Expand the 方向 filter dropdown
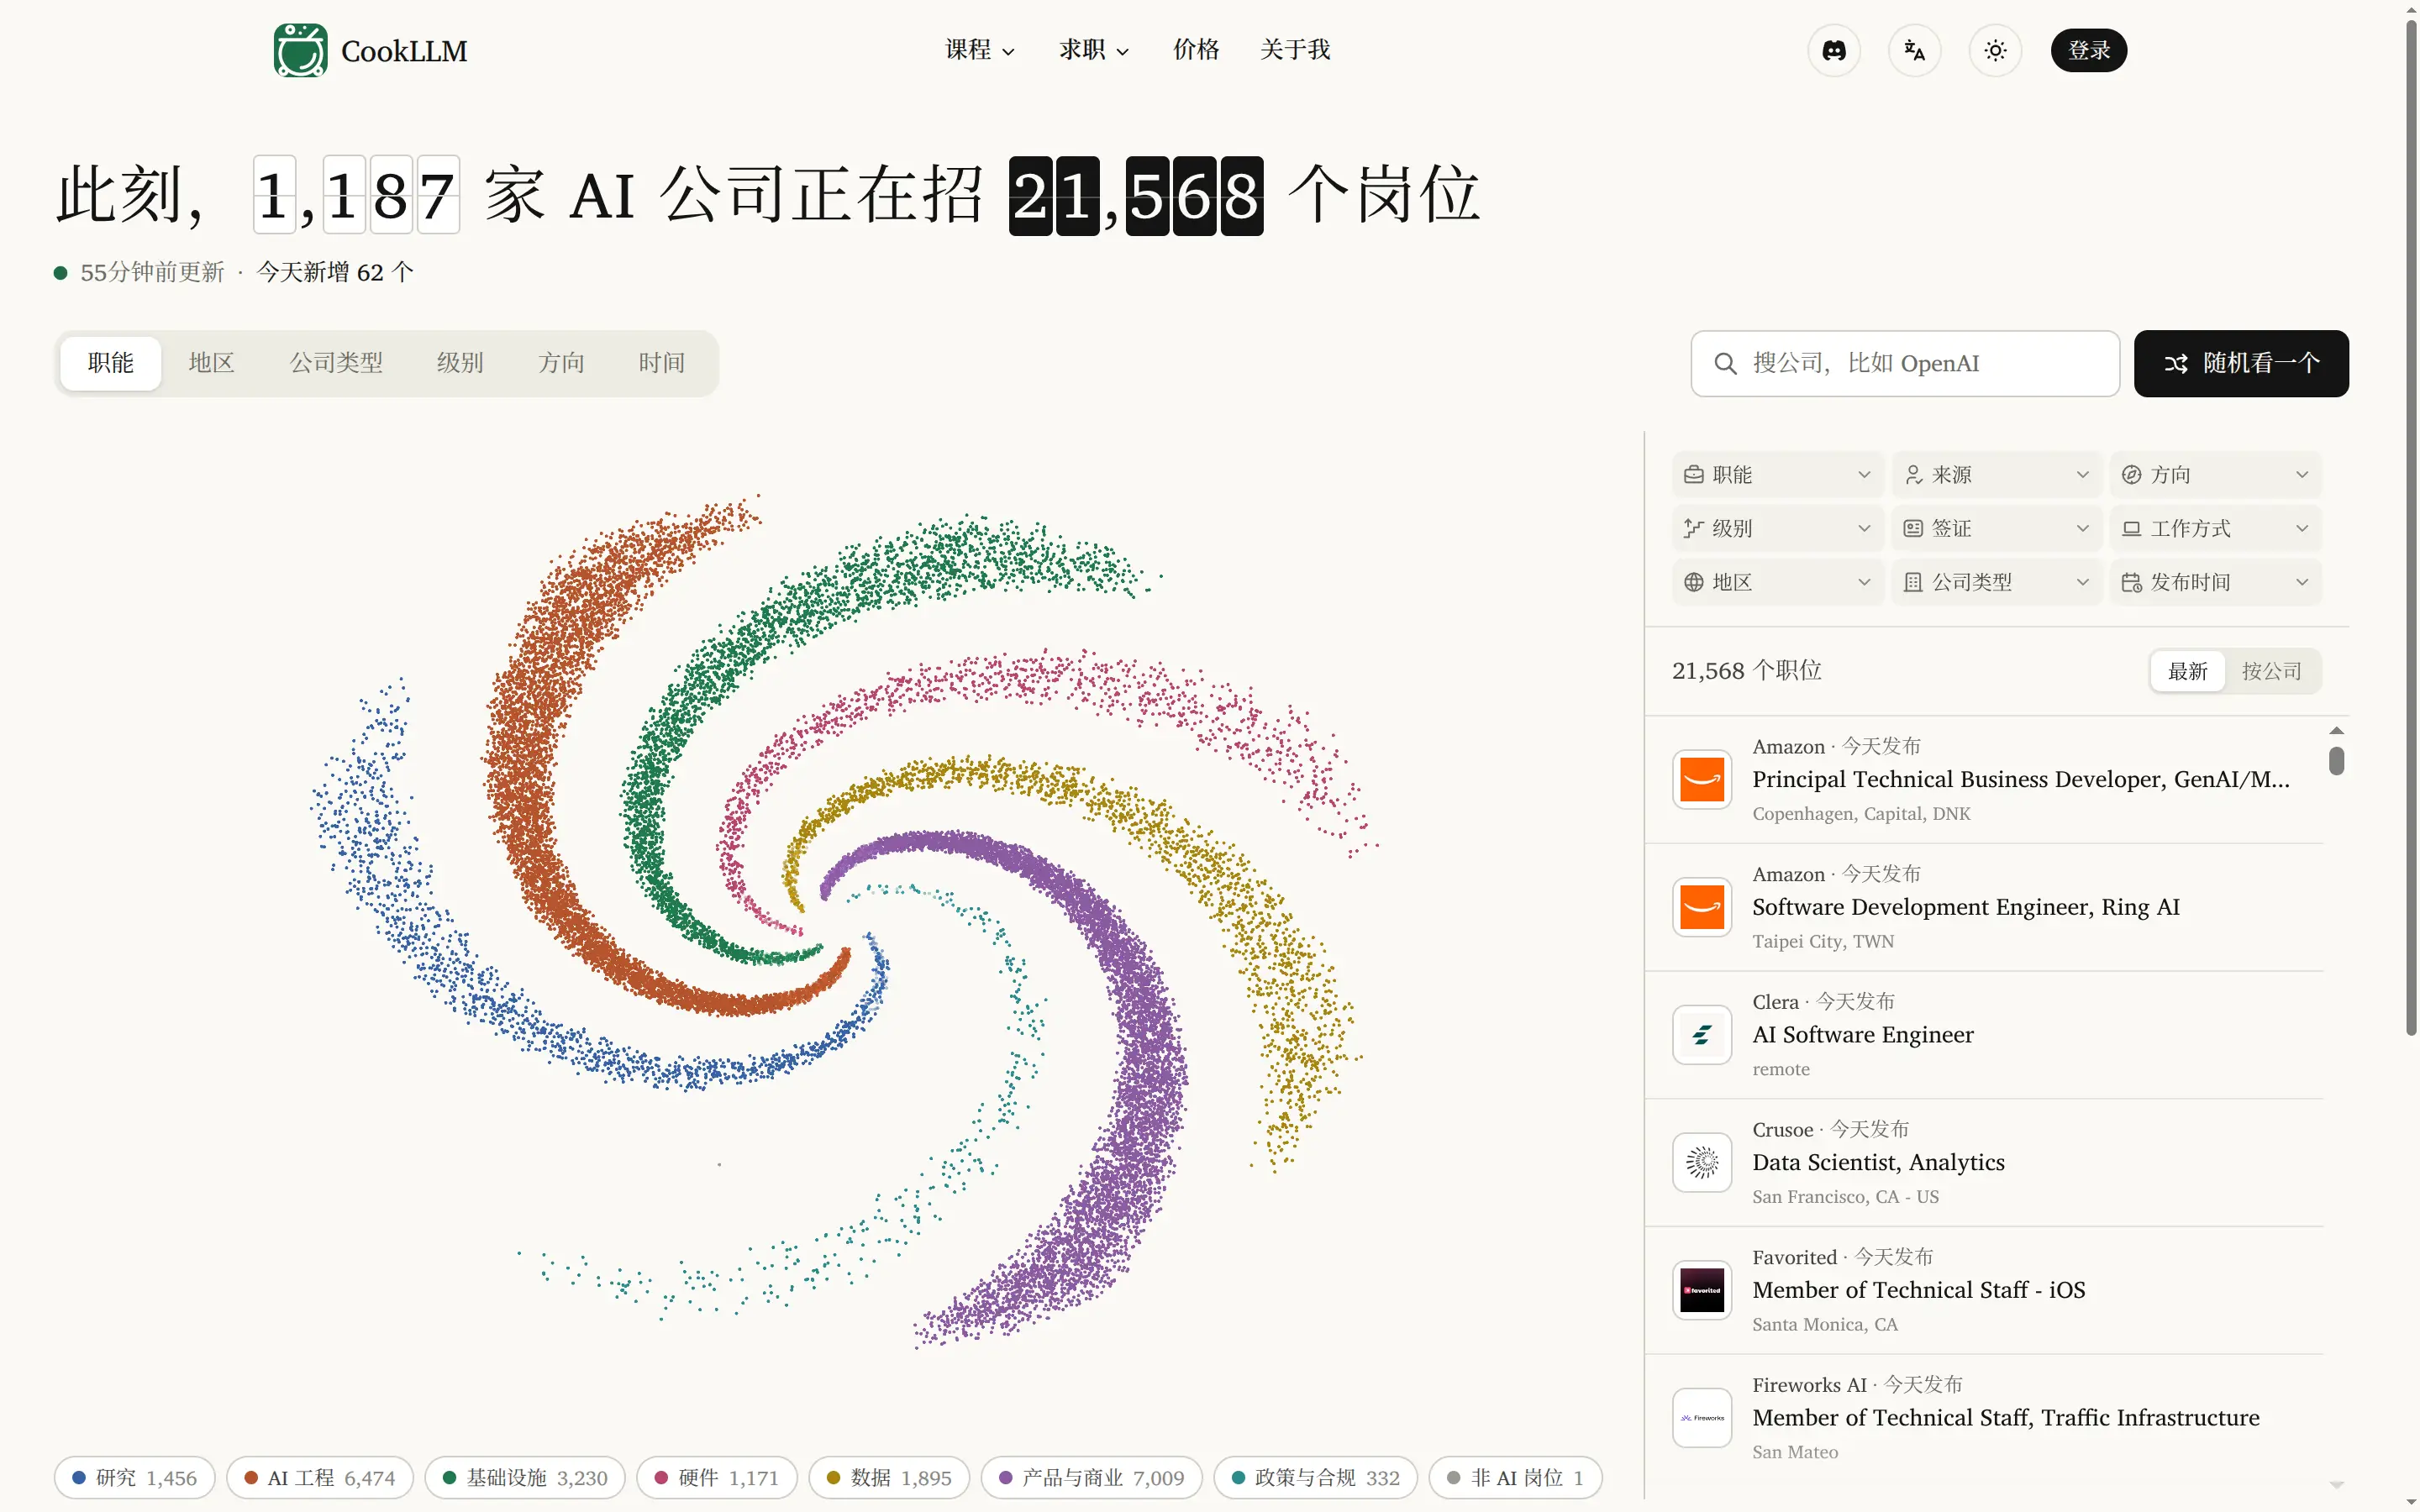Screen dimensions: 2420x1512 tap(2216, 475)
